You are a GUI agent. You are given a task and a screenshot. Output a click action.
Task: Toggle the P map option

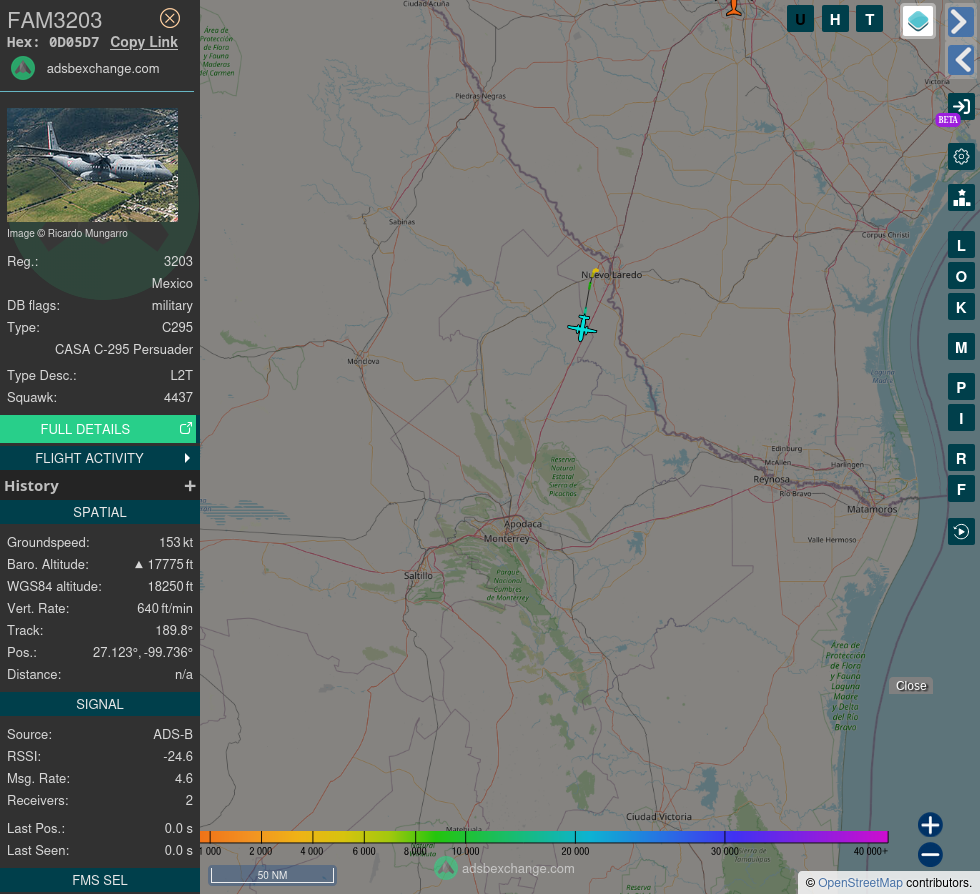tap(961, 387)
